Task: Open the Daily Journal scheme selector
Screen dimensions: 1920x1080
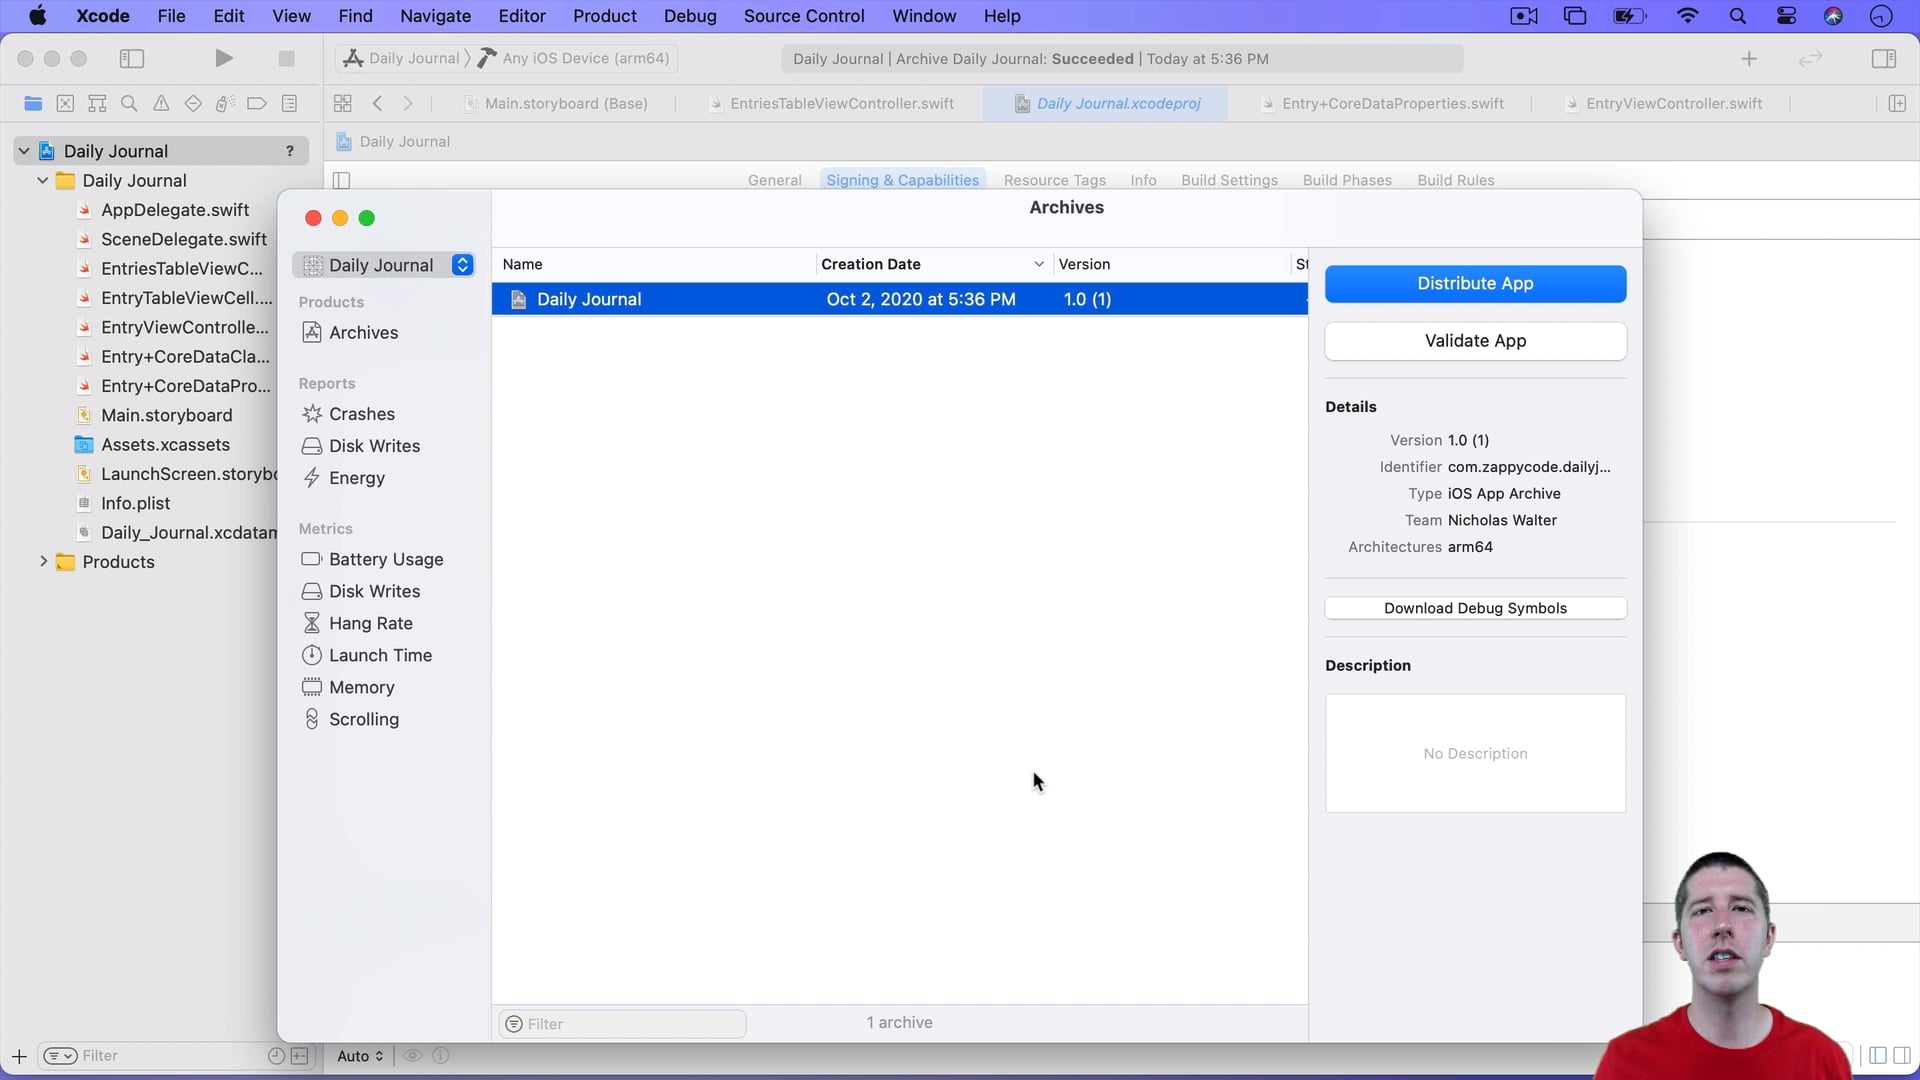Action: (x=402, y=58)
